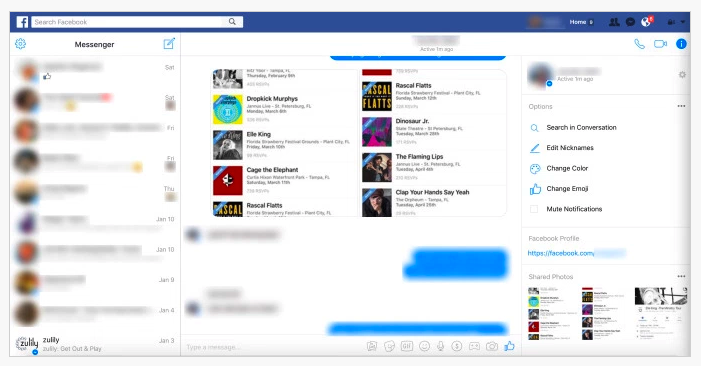This screenshot has height=366, width=701.
Task: Open the Messenger settings gear icon
Action: pyautogui.click(x=21, y=44)
